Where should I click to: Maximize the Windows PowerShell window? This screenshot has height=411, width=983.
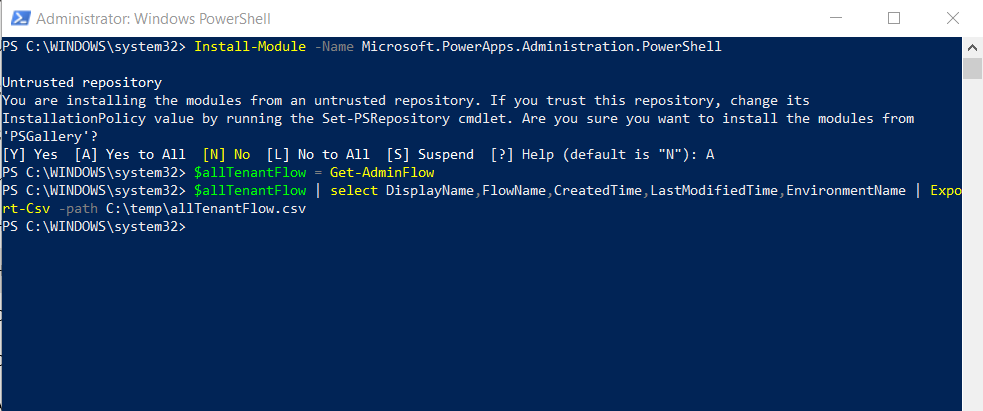pyautogui.click(x=894, y=19)
